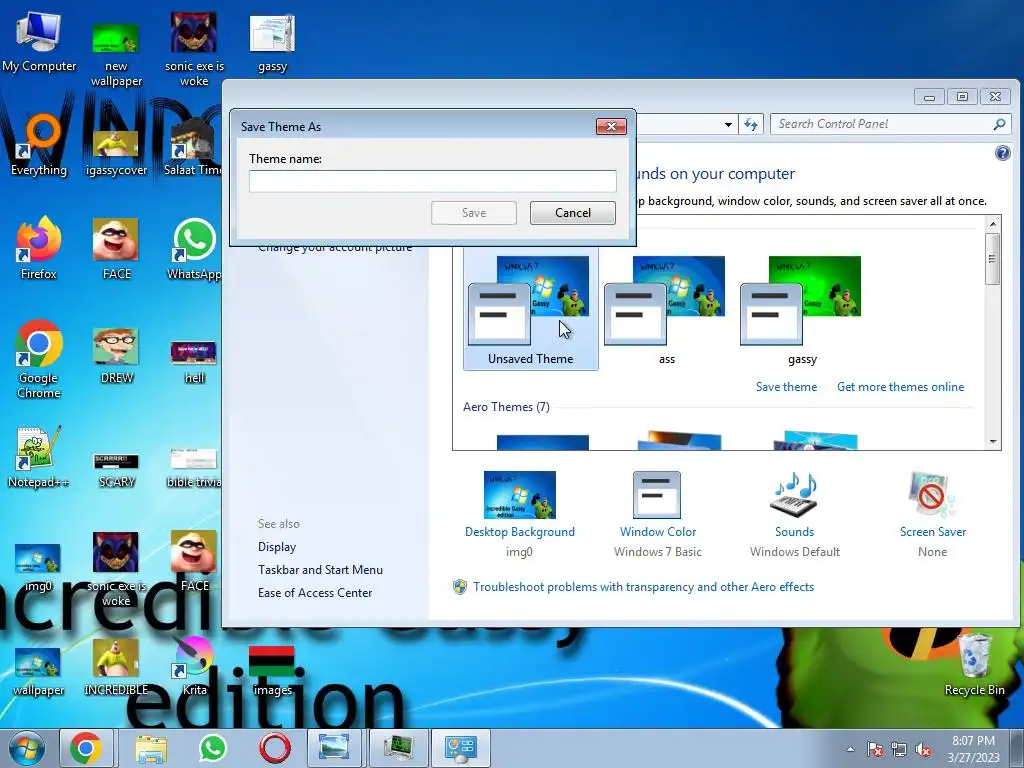Open Google Chrome desktop shortcut
This screenshot has width=1024, height=768.
[x=39, y=359]
